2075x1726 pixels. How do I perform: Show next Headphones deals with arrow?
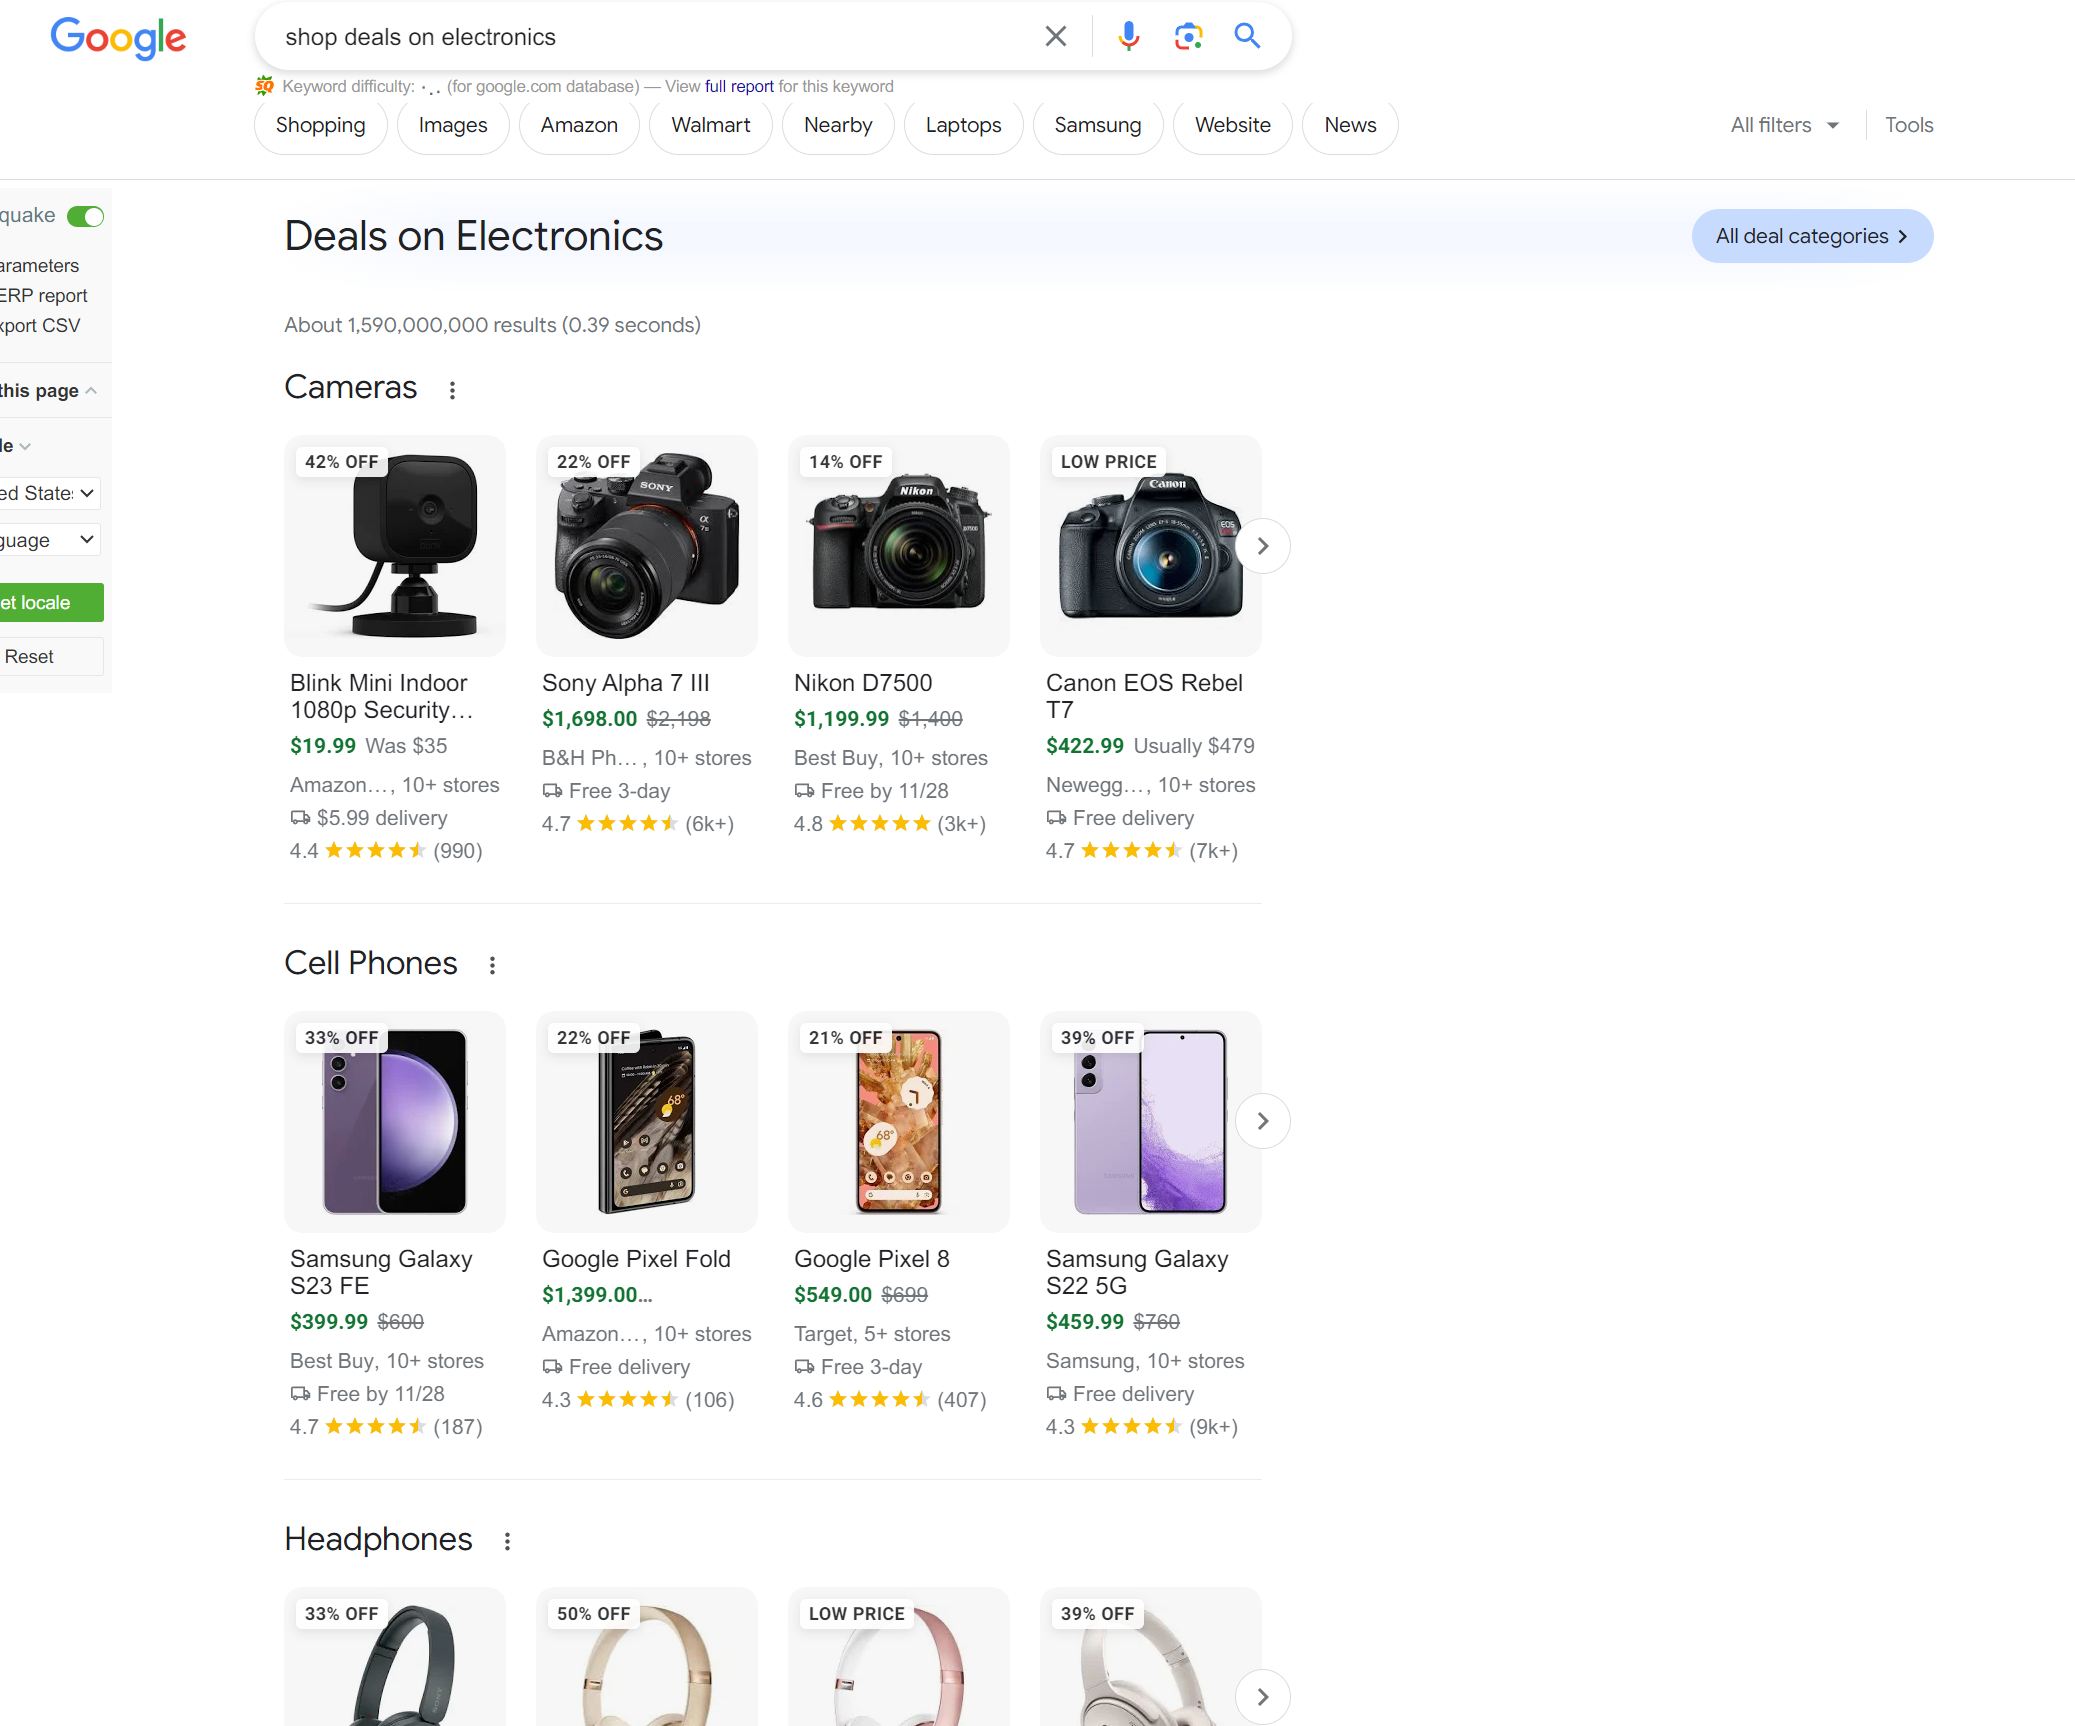[x=1262, y=1697]
